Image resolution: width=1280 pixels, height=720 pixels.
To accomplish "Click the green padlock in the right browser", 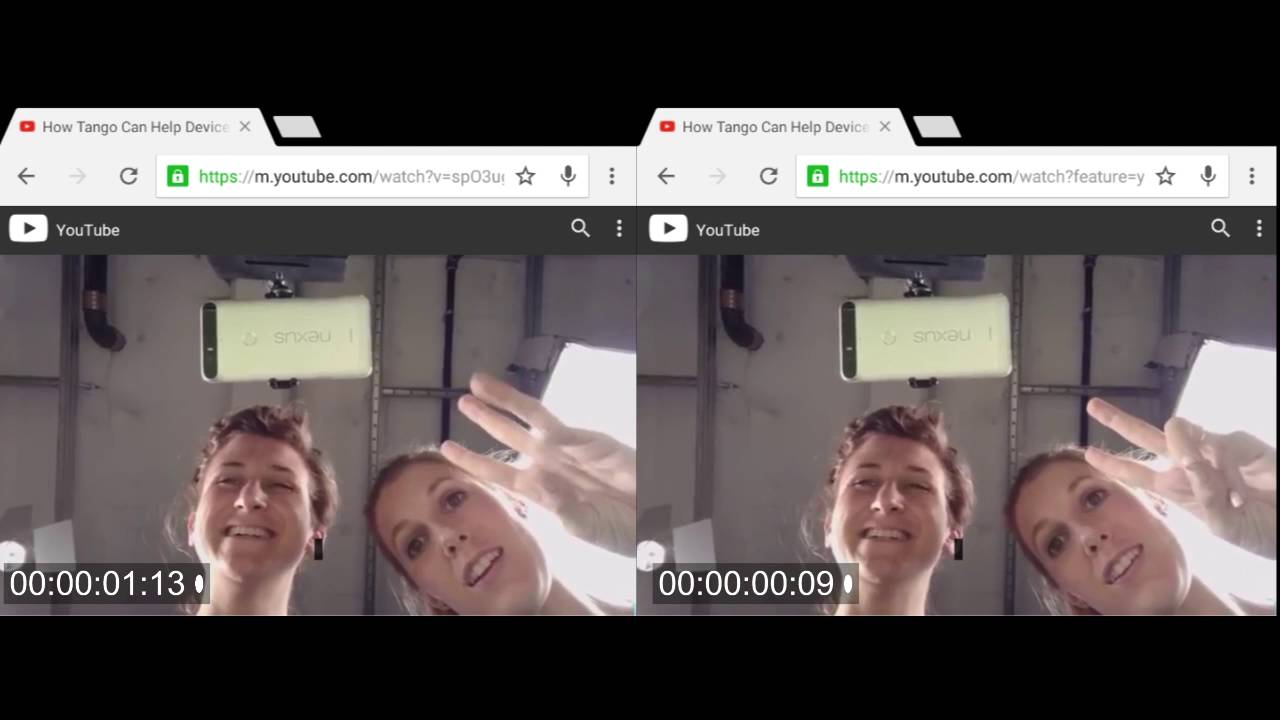I will 817,177.
